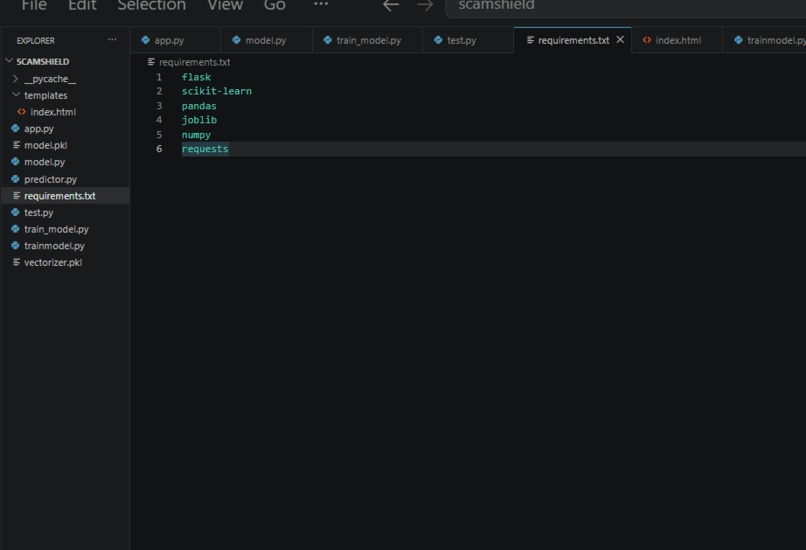
Task: Open vectorizer.pkl in Explorer tree
Action: click(65, 262)
